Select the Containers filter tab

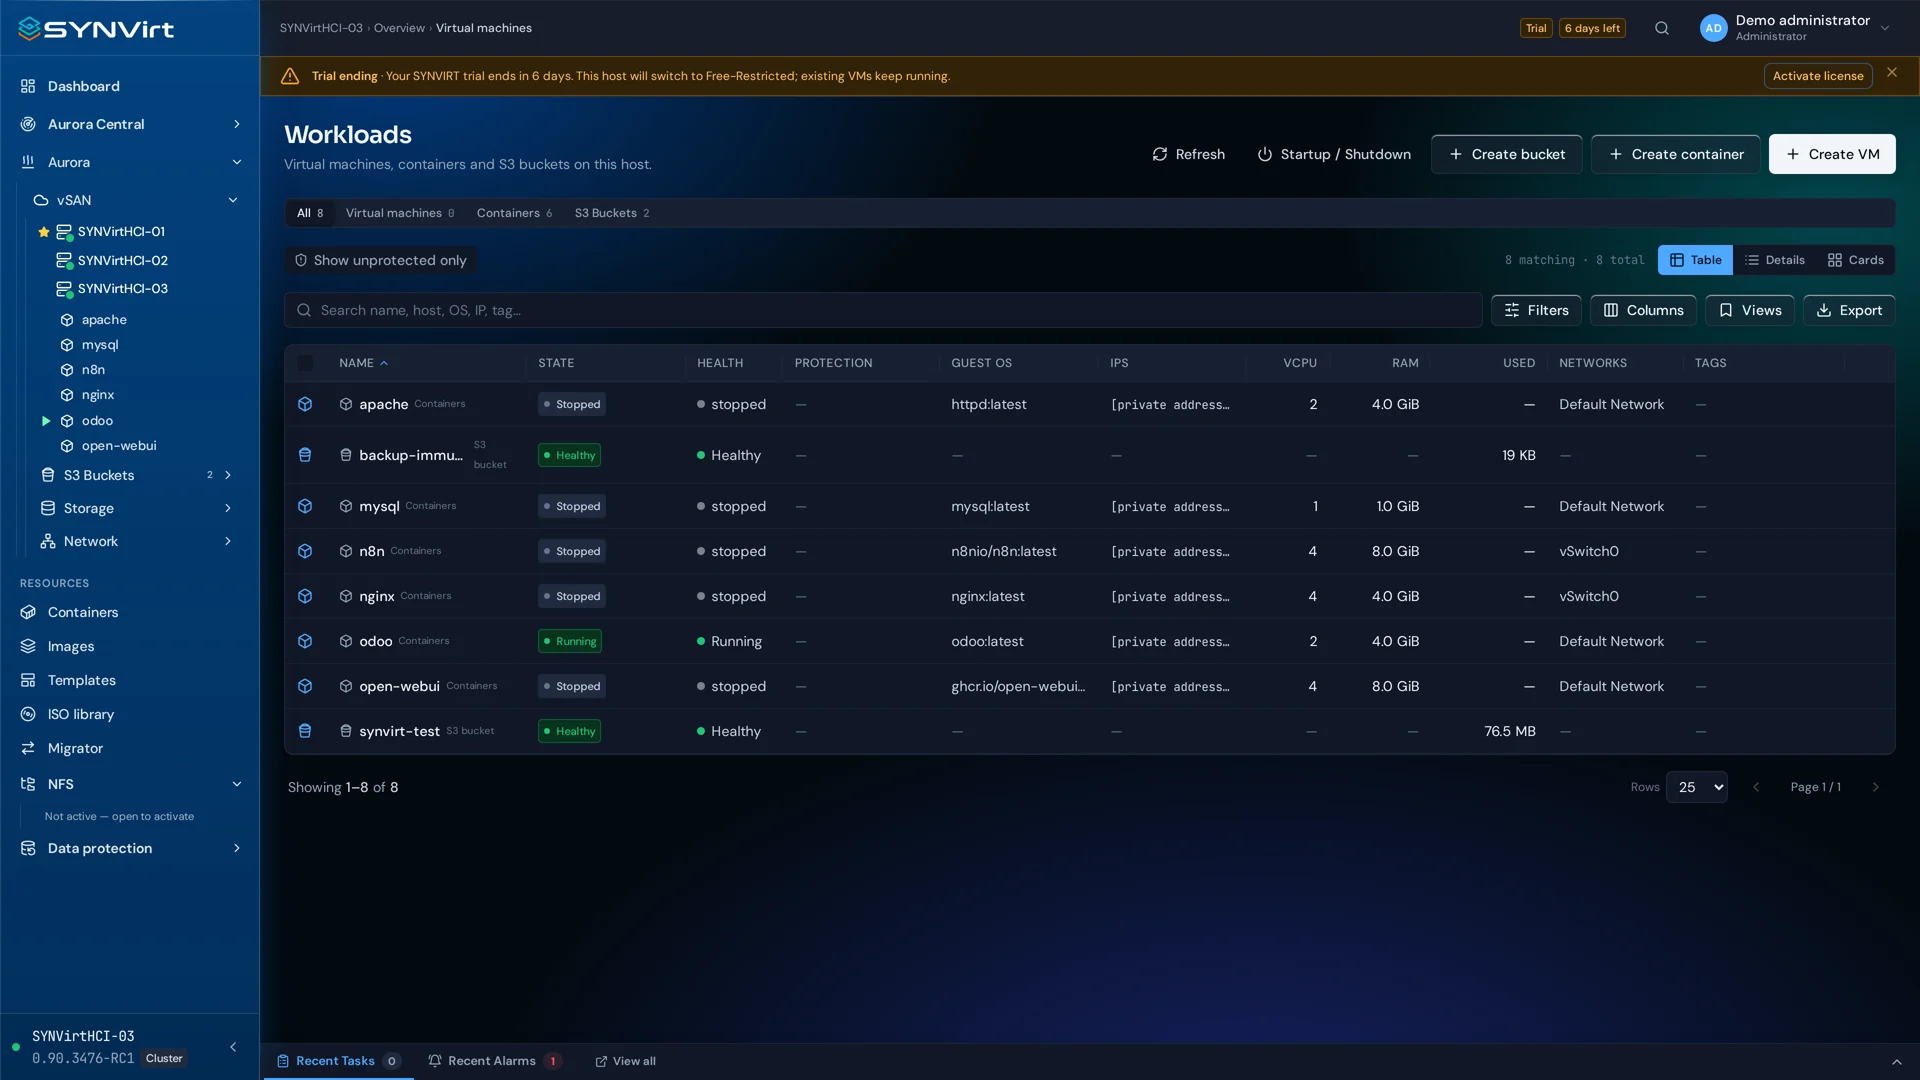(x=514, y=213)
